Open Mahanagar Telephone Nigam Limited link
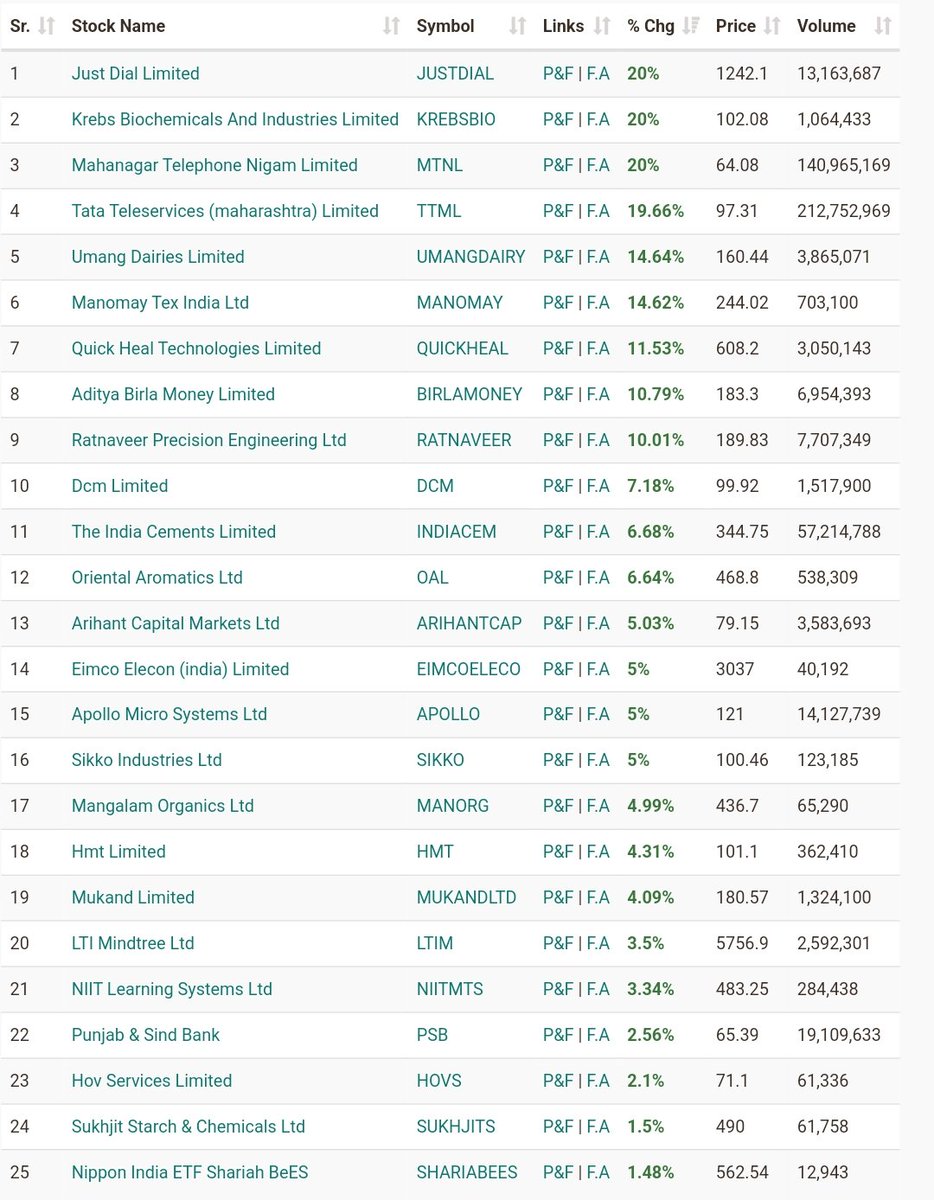934x1200 pixels. [214, 165]
